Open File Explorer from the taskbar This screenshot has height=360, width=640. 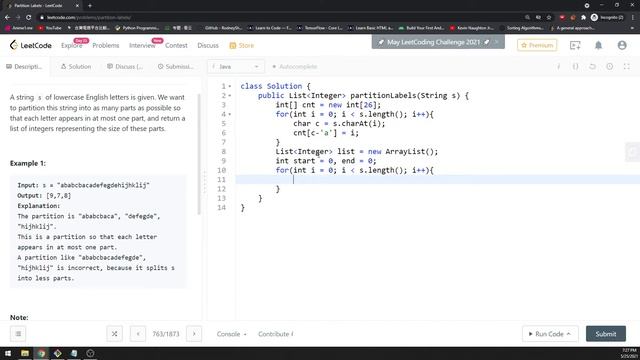[25, 353]
